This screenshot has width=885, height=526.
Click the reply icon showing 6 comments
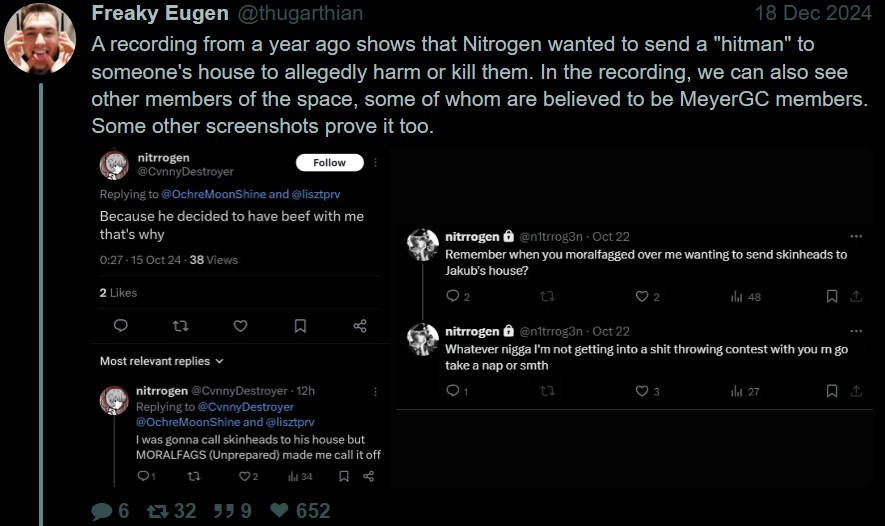pos(102,511)
